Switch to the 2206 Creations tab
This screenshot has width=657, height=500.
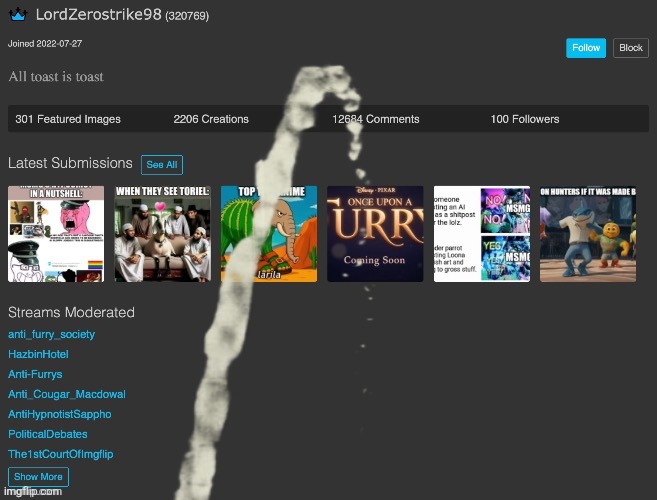[x=211, y=119]
